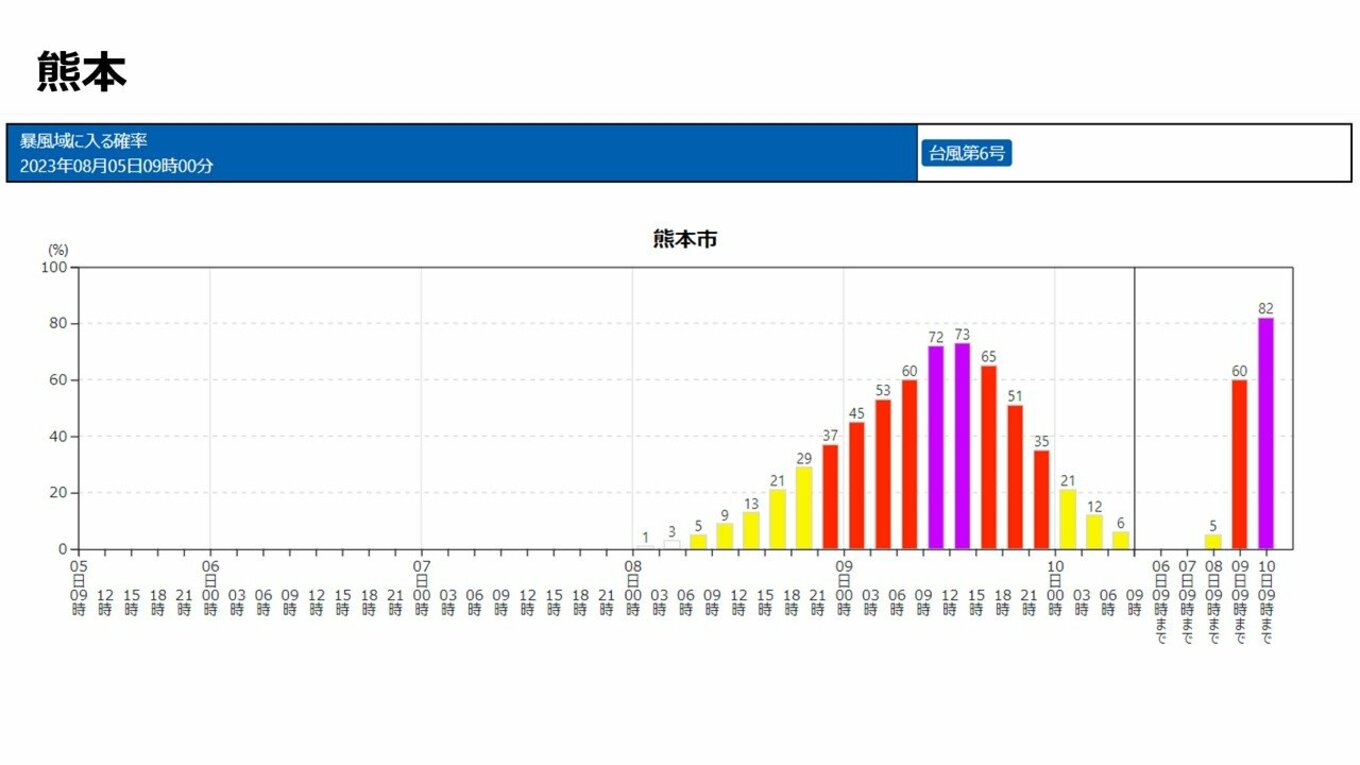Select the yellow bar labeled 13

tap(751, 531)
